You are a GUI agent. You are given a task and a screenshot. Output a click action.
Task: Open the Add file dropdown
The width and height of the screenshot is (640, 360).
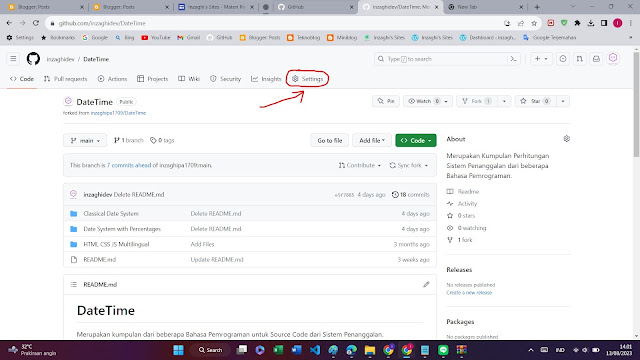(372, 140)
